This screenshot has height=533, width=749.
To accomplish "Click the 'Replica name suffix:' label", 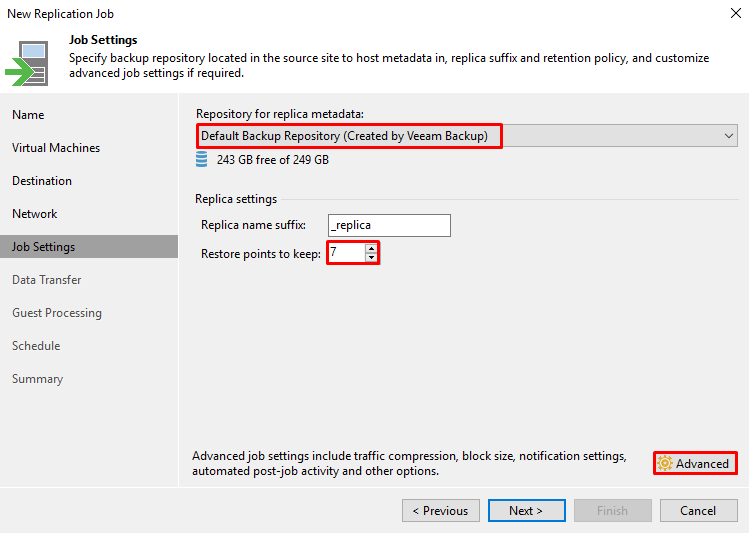I will (x=254, y=225).
